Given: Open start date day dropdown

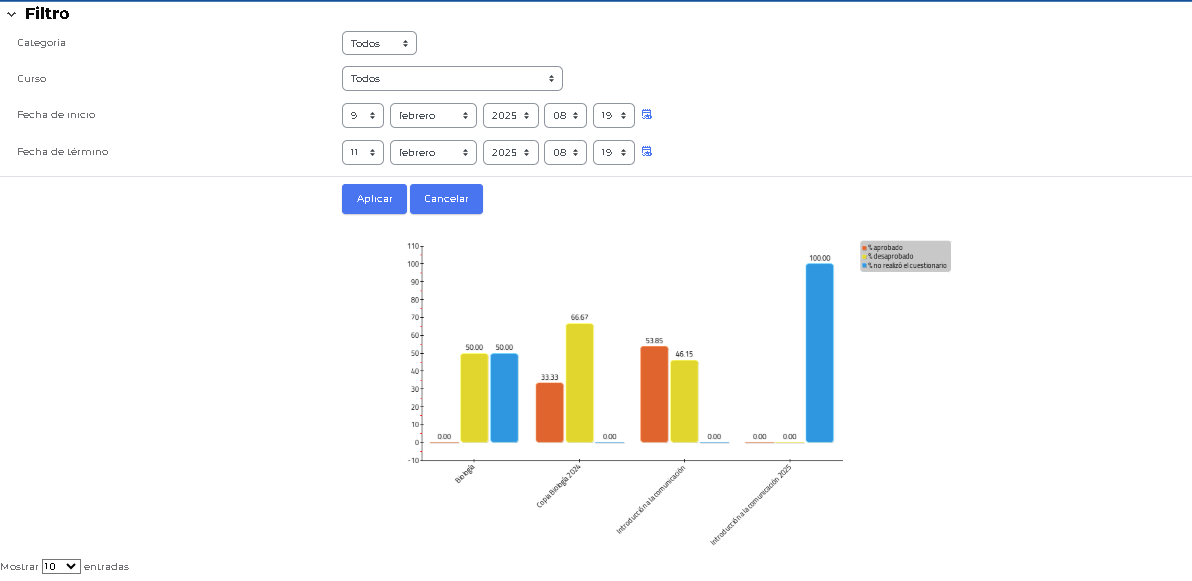Looking at the screenshot, I should tap(362, 116).
